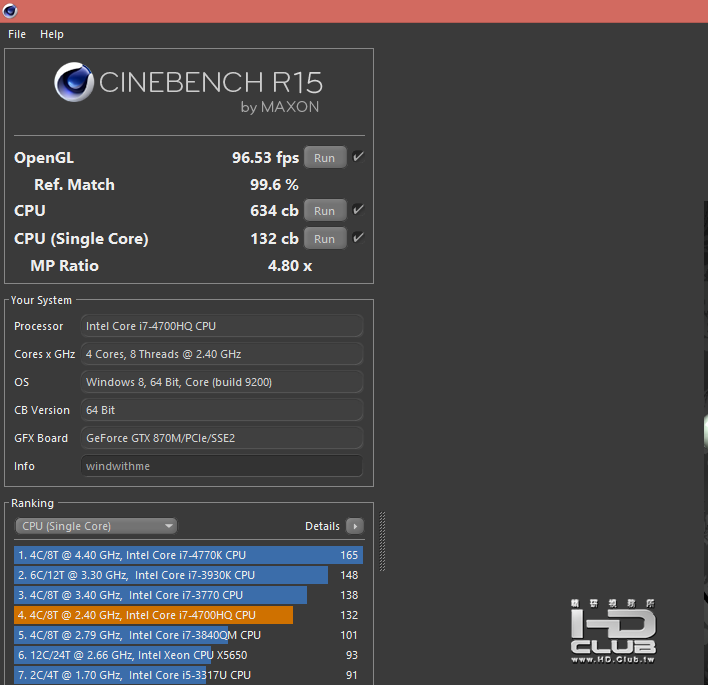The image size is (708, 685).
Task: Run the OpenGL benchmark
Action: pos(325,158)
